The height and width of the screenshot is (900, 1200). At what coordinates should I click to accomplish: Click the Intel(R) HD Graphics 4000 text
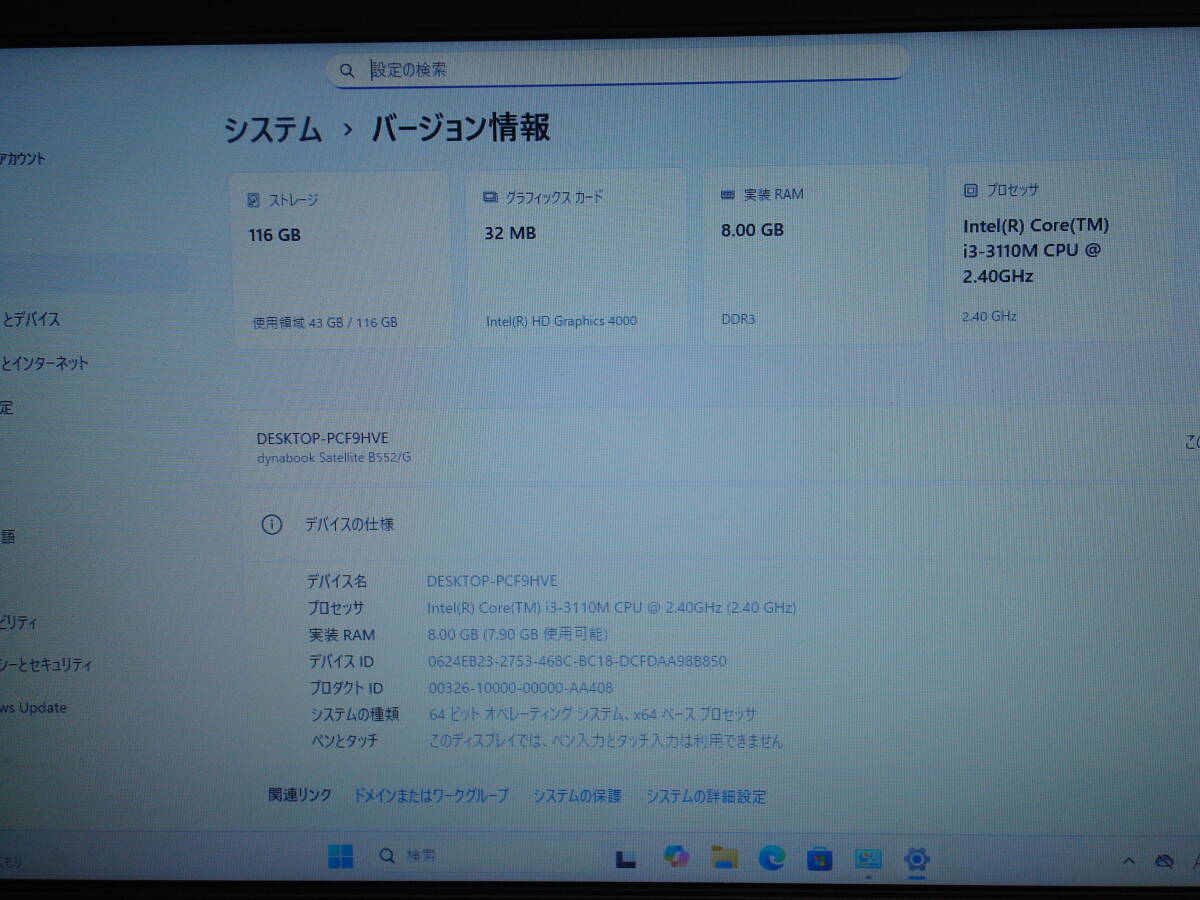coord(561,321)
